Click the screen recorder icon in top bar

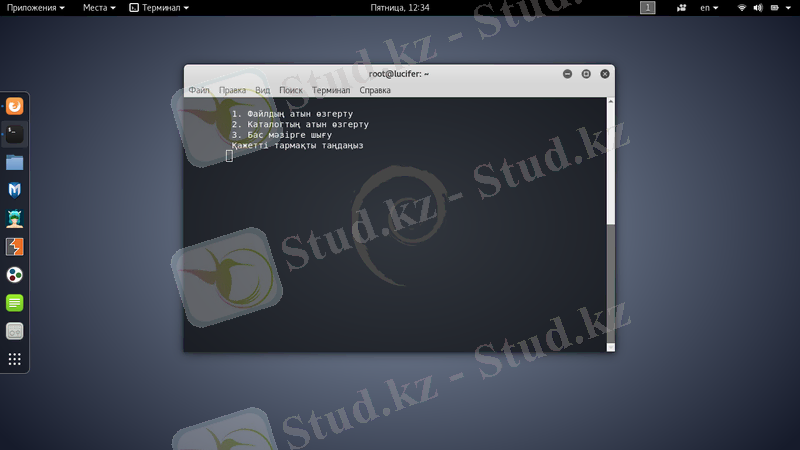tap(681, 7)
